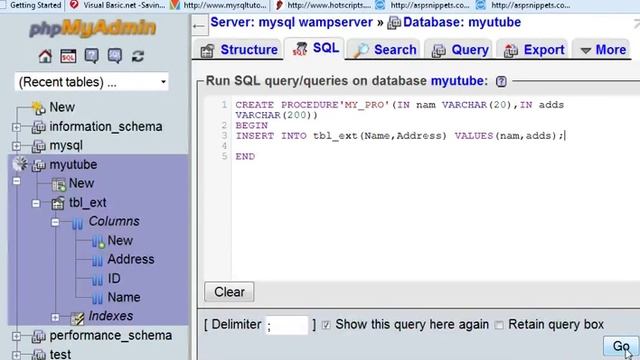Viewport: 640px width, 360px height.
Task: Click the ID column icon
Action: coord(97,279)
